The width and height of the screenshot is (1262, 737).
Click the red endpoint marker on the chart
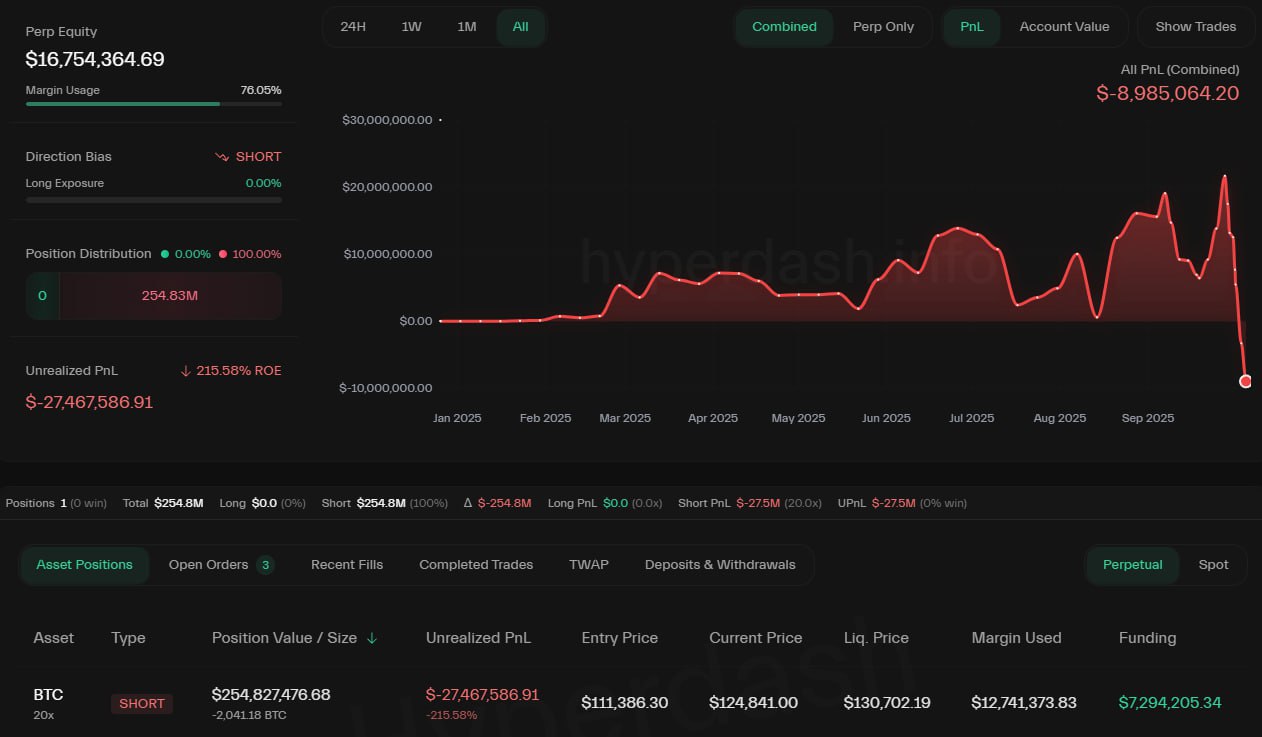pyautogui.click(x=1245, y=381)
